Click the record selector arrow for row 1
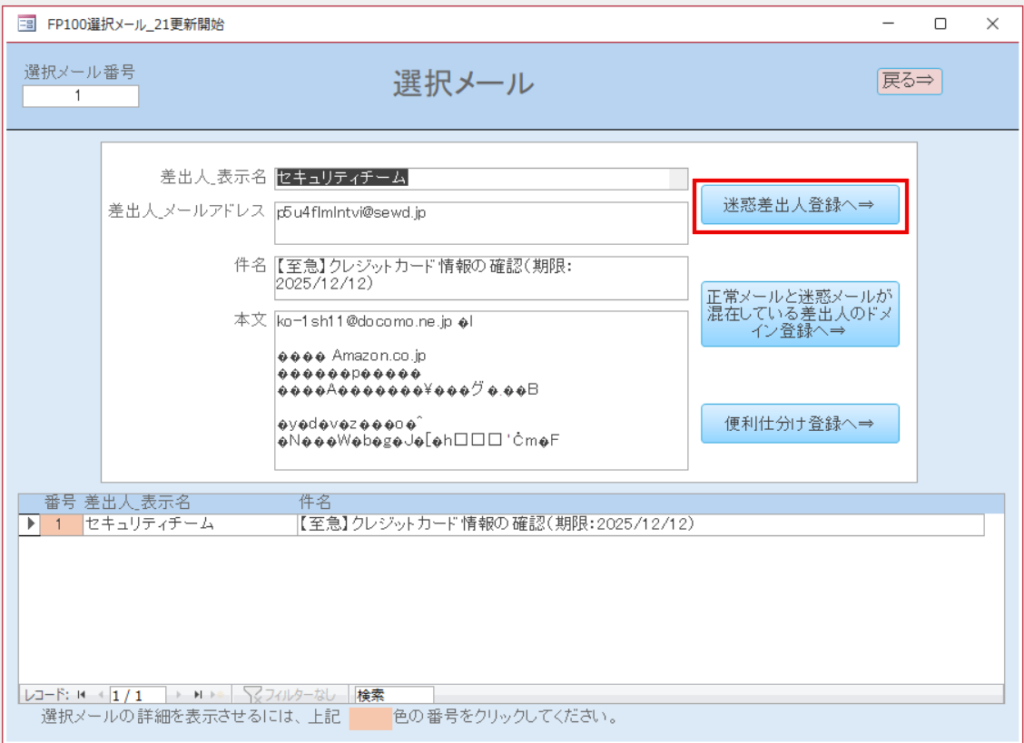The width and height of the screenshot is (1024, 743). tap(30, 524)
